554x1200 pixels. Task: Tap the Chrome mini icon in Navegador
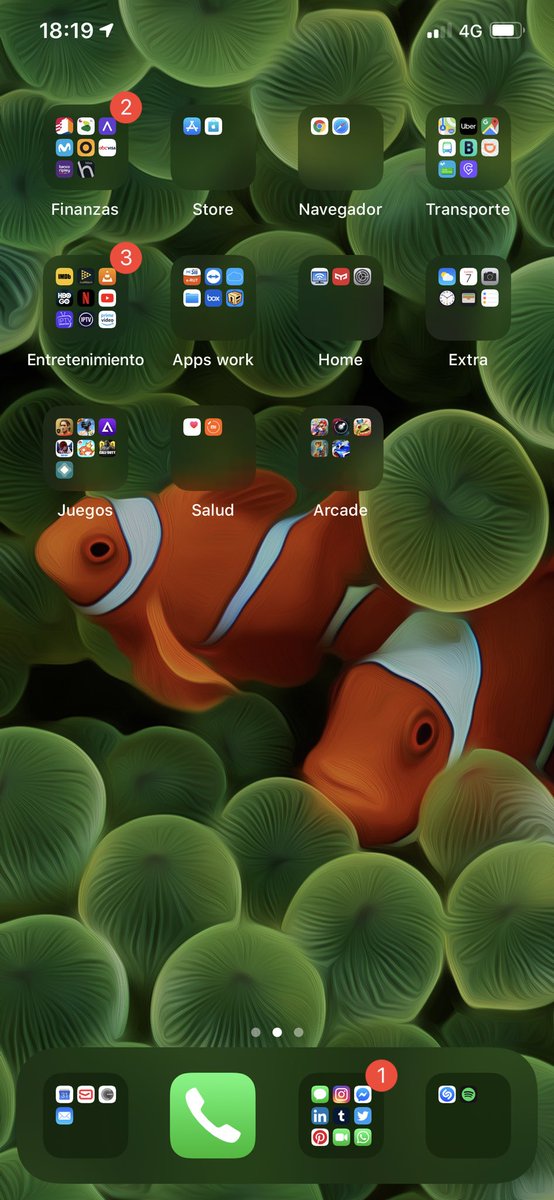[319, 127]
